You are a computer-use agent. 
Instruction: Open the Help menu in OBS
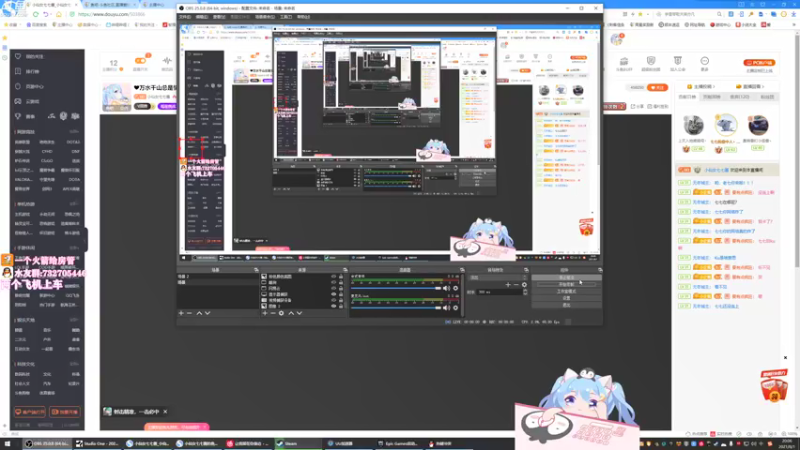pyautogui.click(x=303, y=17)
